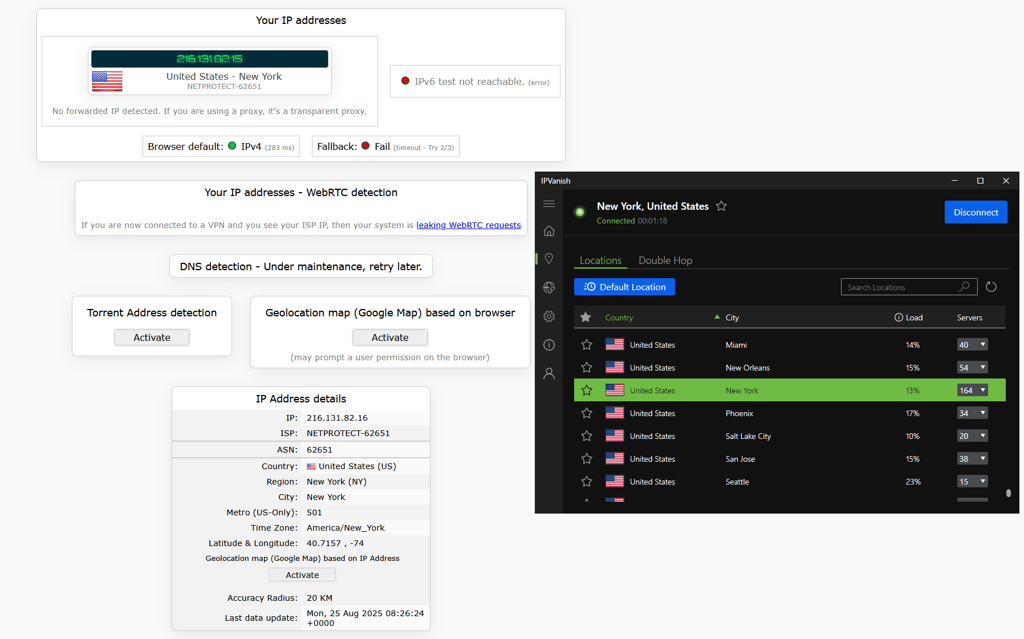
Task: Open the leaking WebRTC requests link
Action: pyautogui.click(x=468, y=225)
